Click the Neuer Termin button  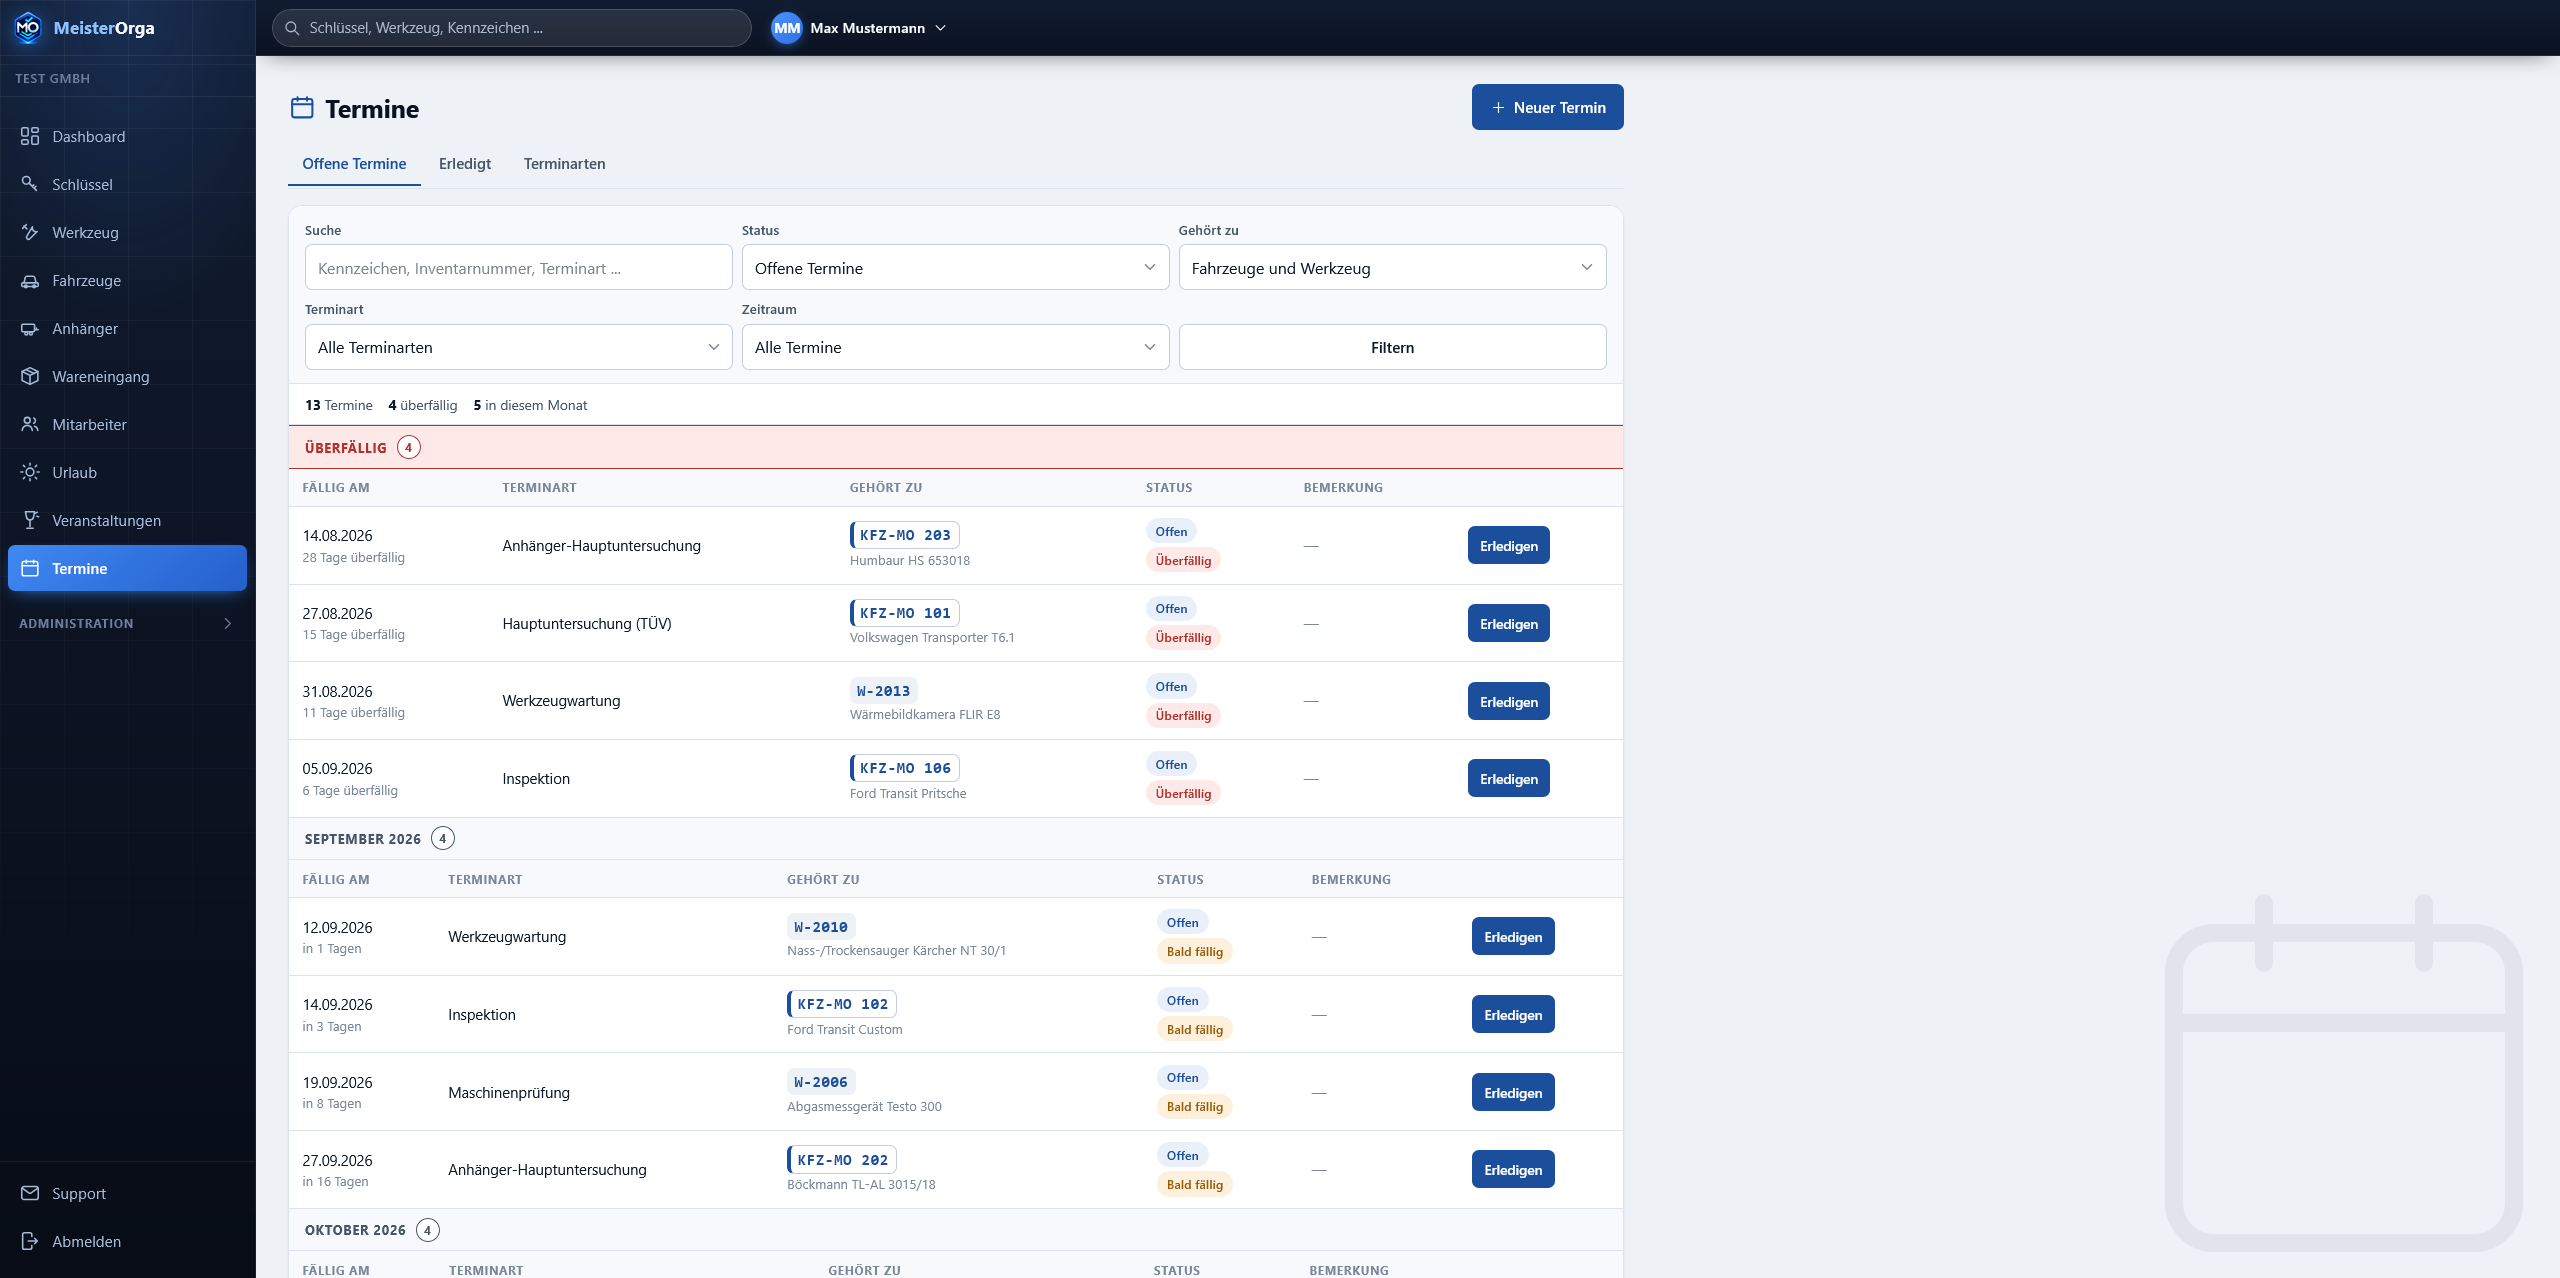1547,107
